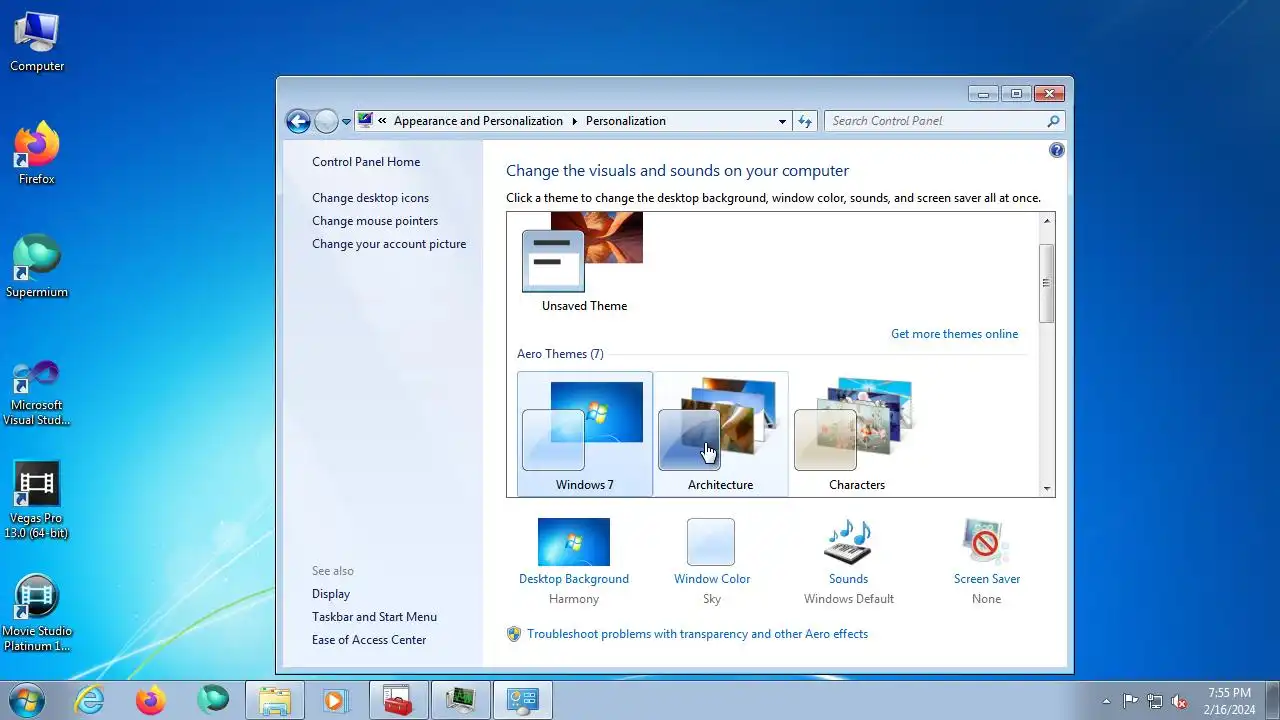Screen dimensions: 1280x720
Task: Open the Screen Saver icon
Action: 986,542
